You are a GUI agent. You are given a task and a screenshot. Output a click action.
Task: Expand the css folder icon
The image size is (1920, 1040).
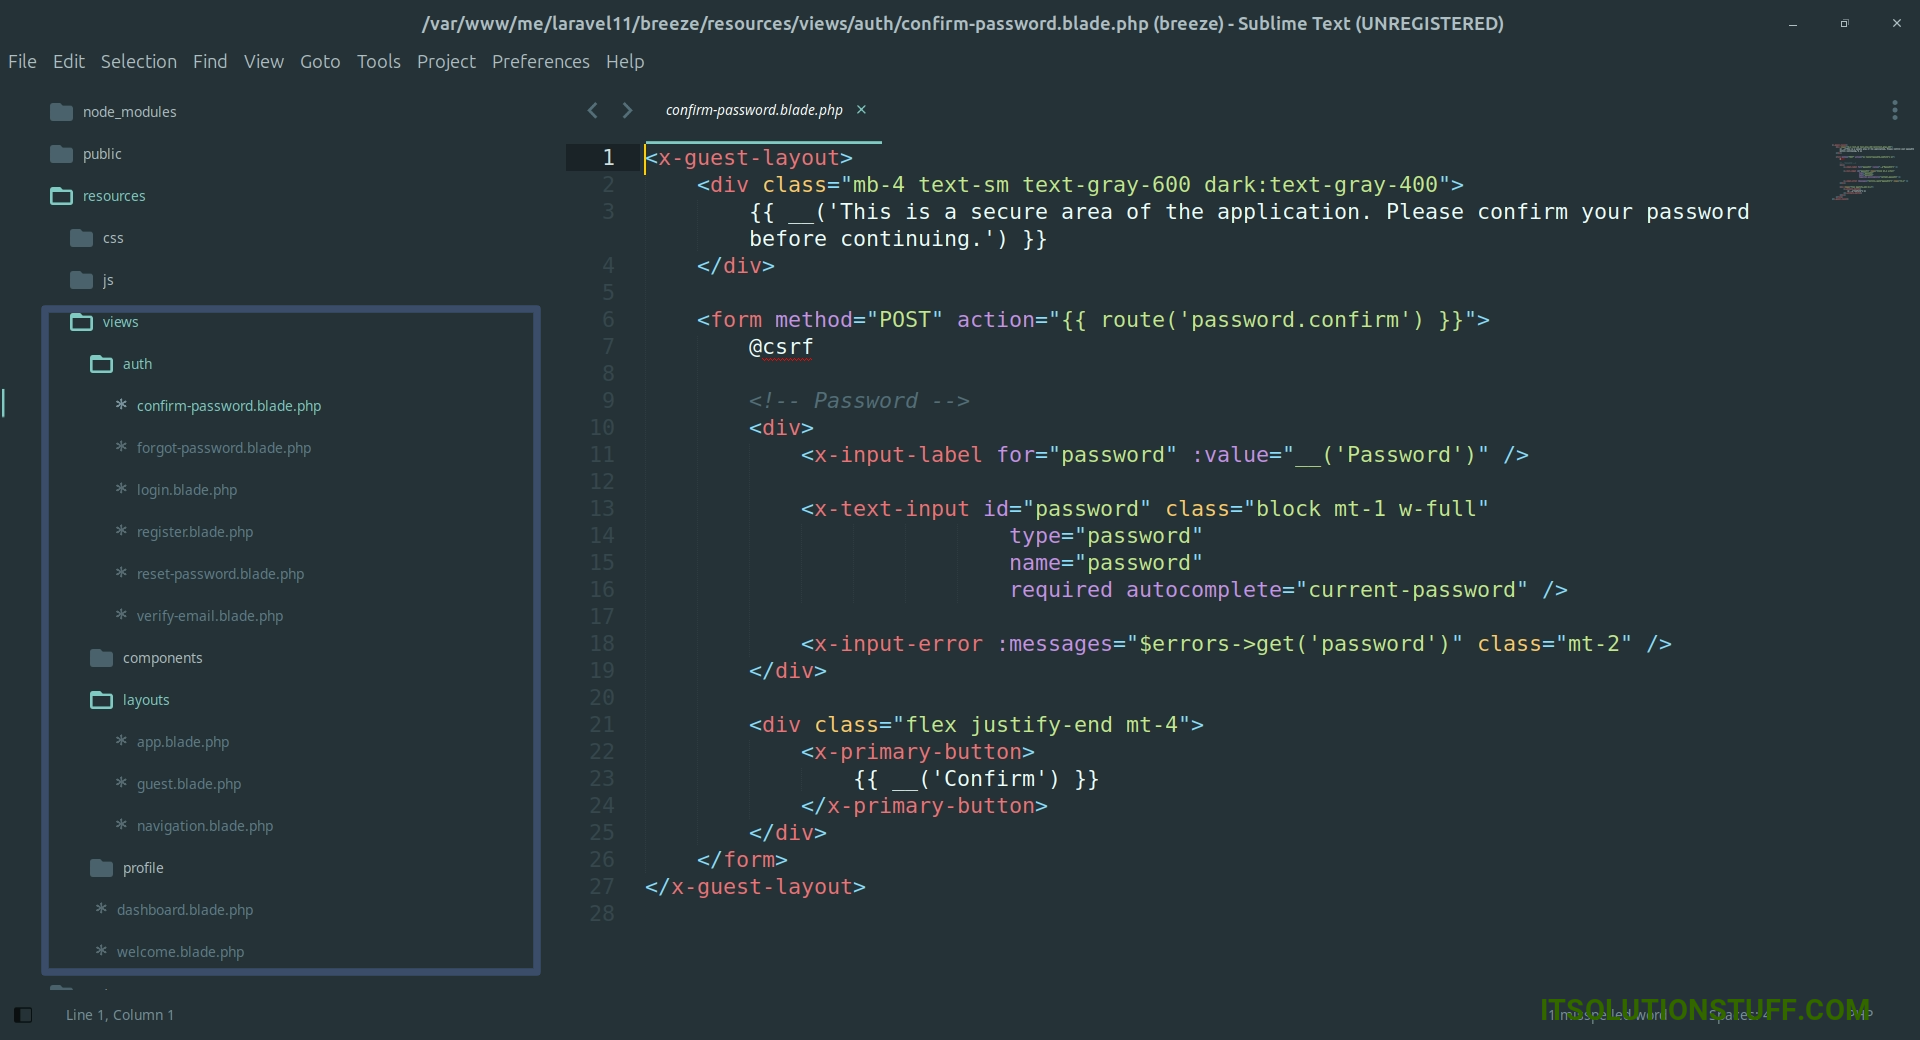click(82, 238)
